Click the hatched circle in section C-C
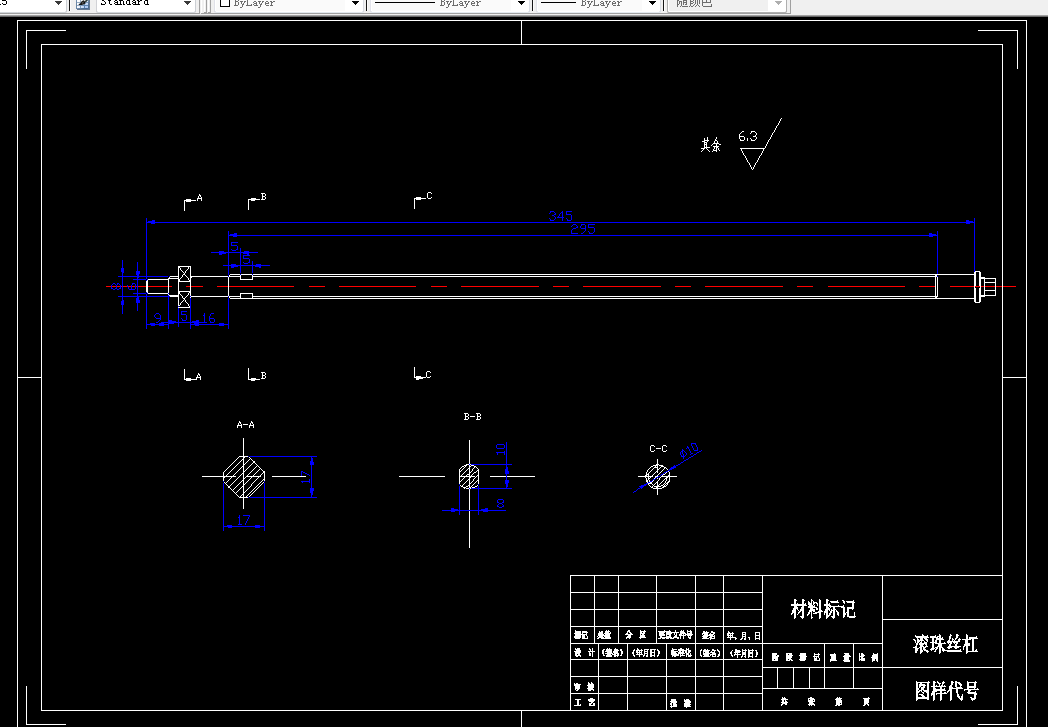Viewport: 1048px width, 727px height. tap(658, 476)
